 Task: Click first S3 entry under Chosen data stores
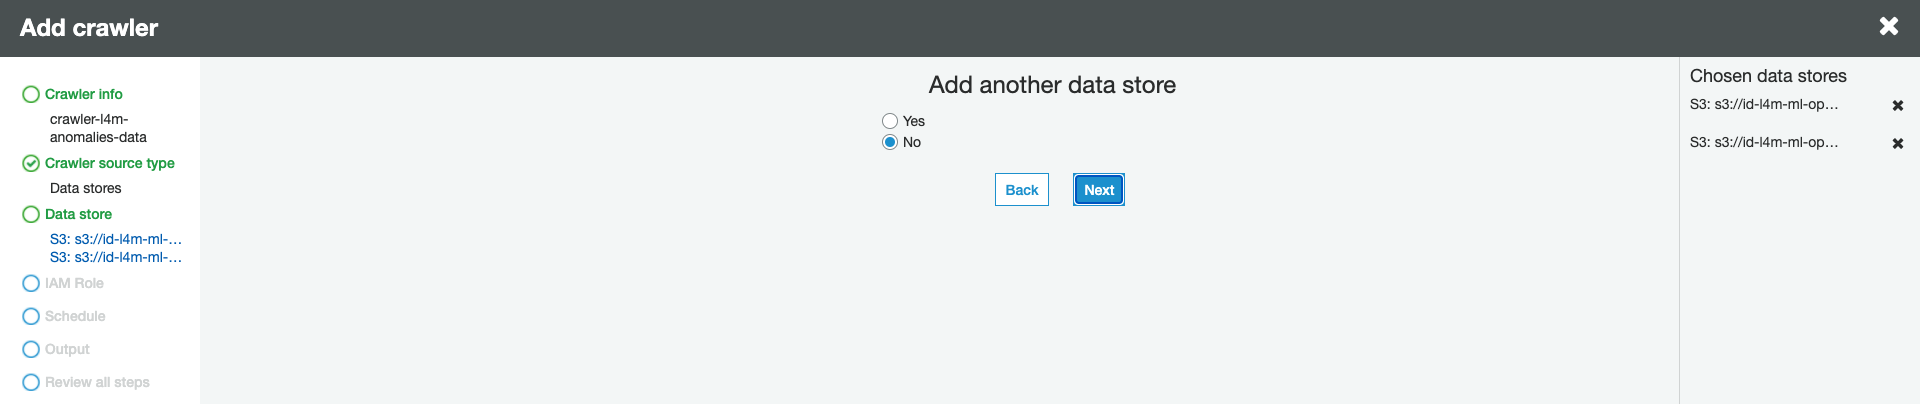click(x=1764, y=104)
